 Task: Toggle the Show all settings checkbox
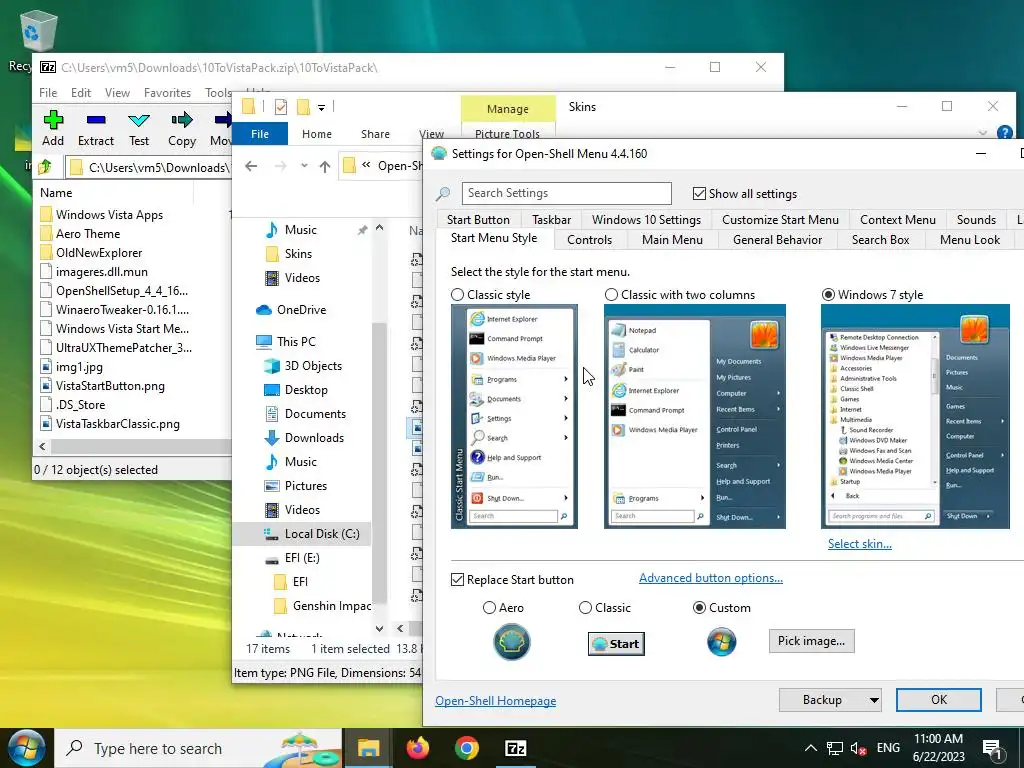coord(699,194)
